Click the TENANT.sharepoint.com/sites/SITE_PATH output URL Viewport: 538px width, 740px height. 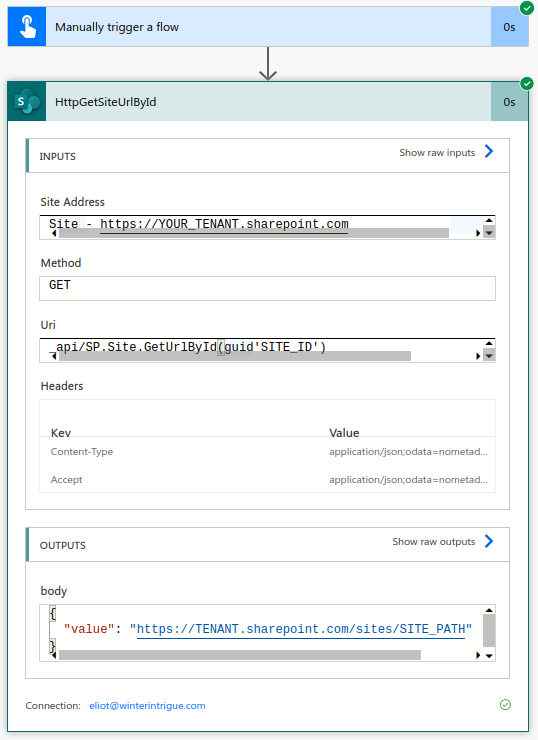[x=301, y=629]
